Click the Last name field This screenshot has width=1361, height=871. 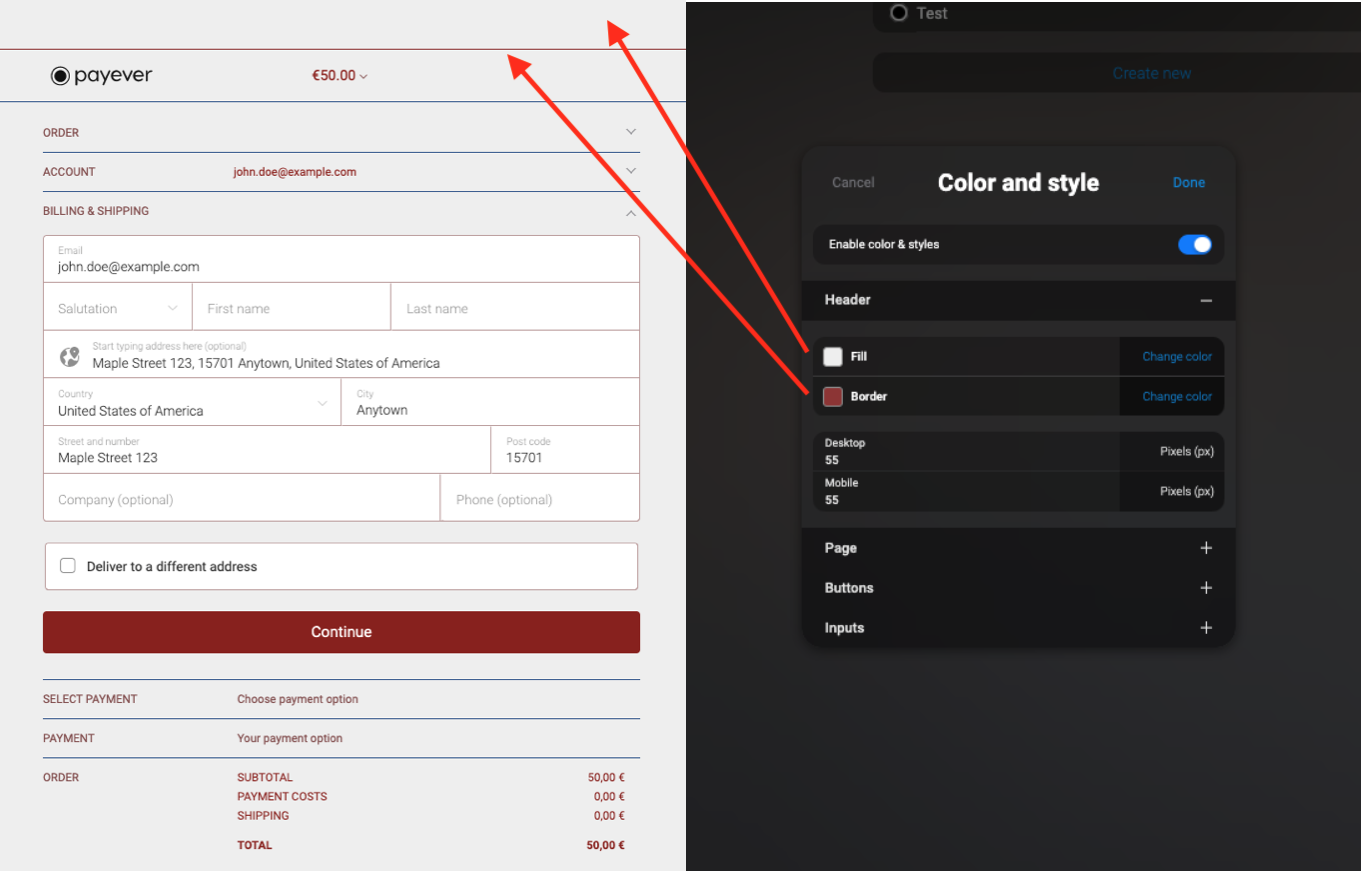pos(515,307)
